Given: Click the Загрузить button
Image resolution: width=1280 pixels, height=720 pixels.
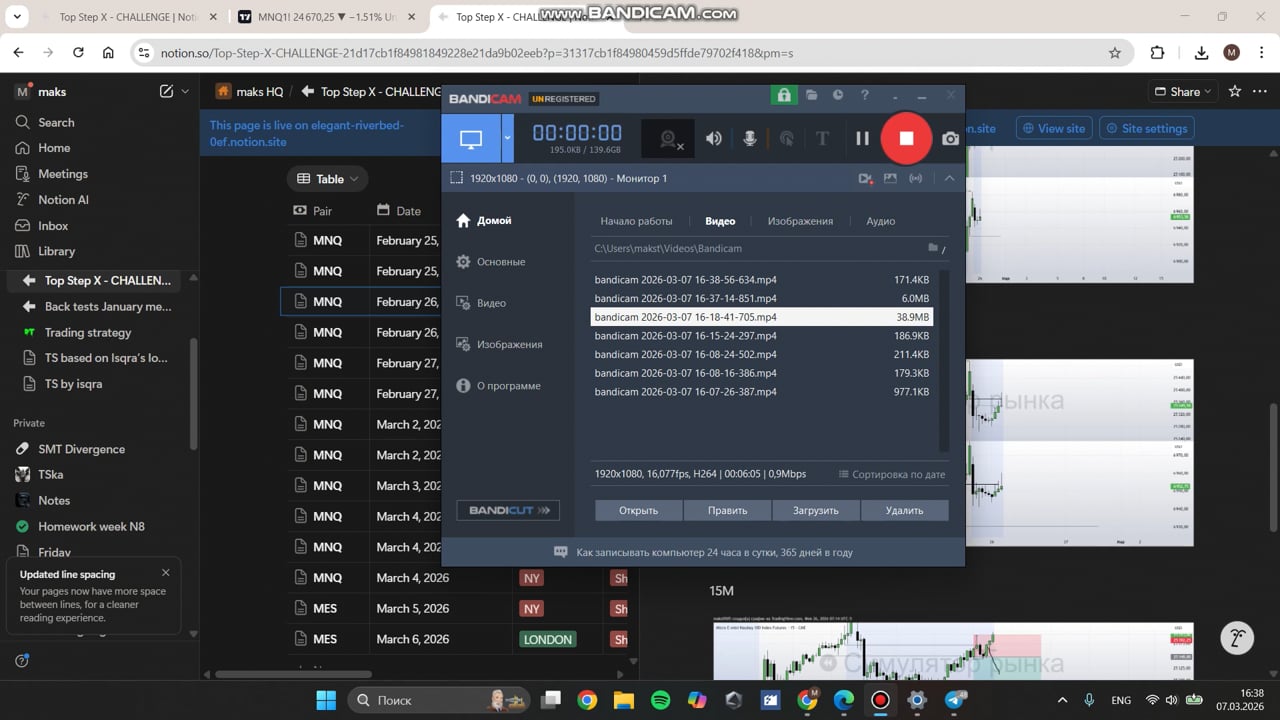Looking at the screenshot, I should click(816, 510).
